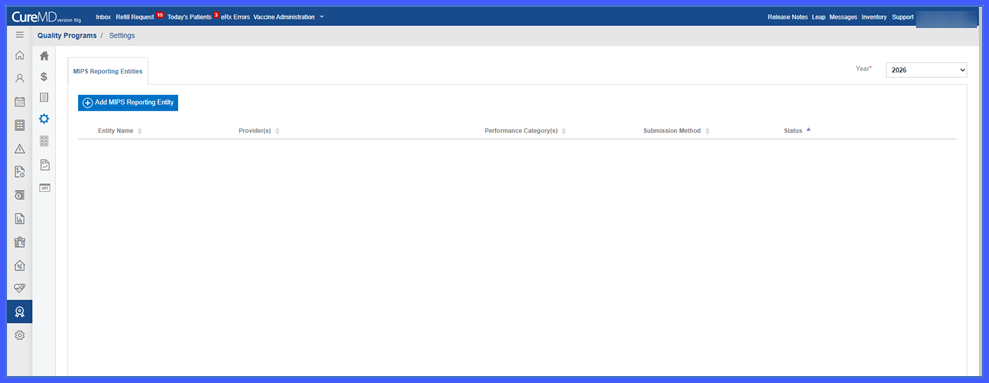Open the Year 2026 dropdown
989x383 pixels.
926,71
